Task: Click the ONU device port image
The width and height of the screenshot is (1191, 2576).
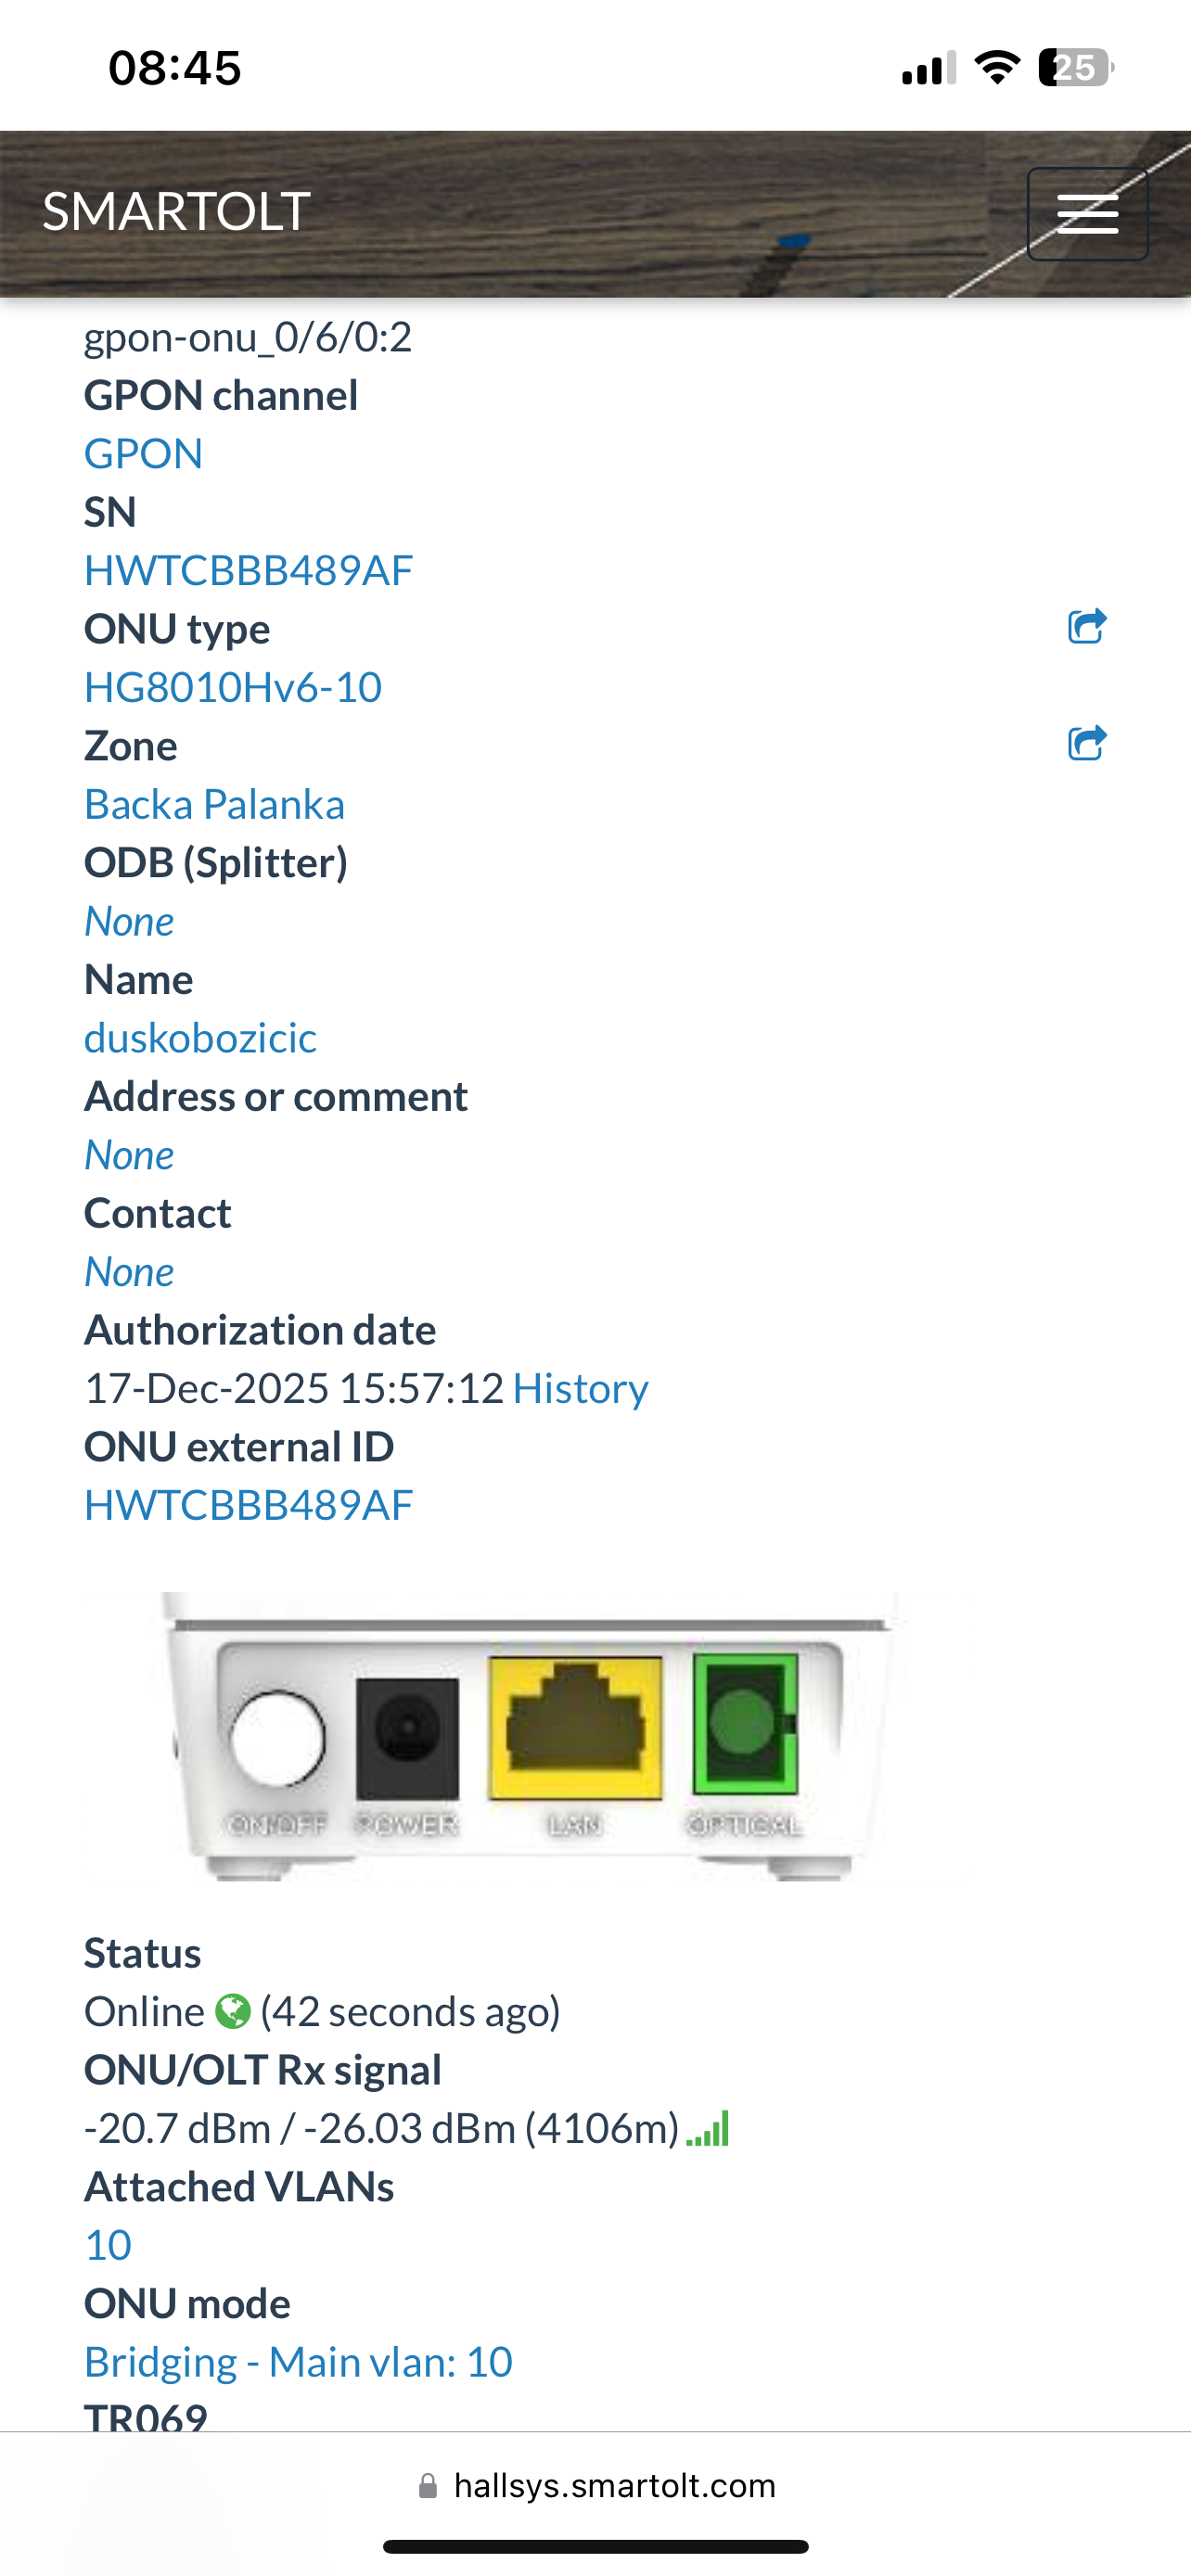Action: [530, 1736]
